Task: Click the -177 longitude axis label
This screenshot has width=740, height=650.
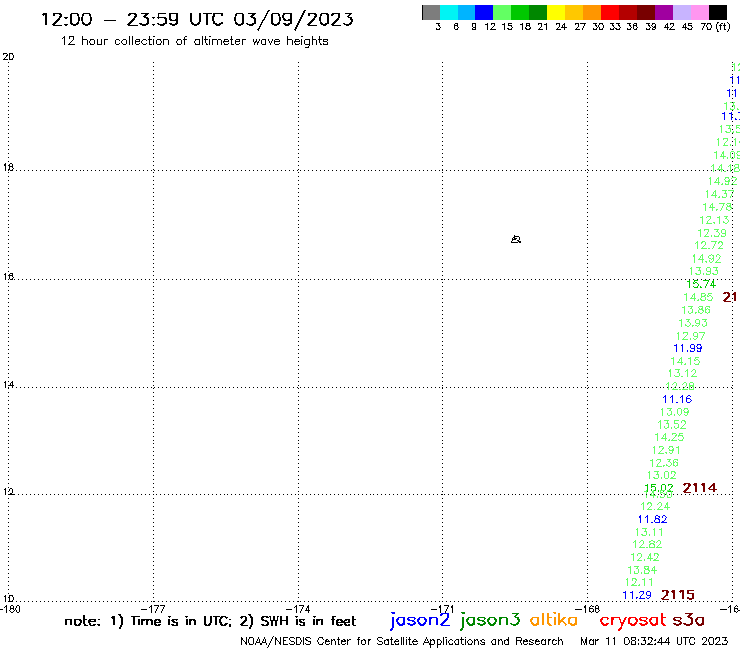Action: 153,609
